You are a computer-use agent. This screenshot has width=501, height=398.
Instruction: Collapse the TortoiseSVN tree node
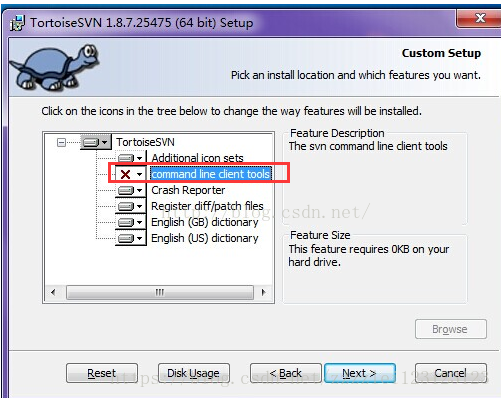(61, 143)
